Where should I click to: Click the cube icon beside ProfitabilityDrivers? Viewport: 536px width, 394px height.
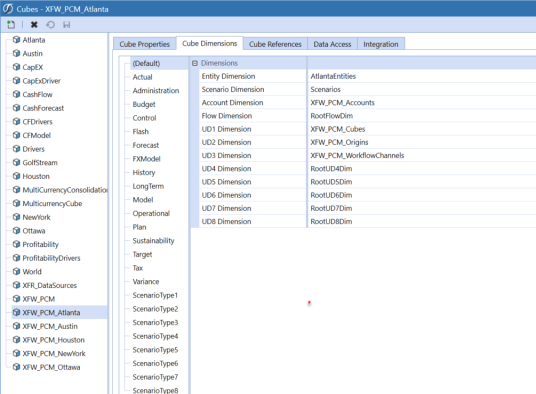point(16,258)
